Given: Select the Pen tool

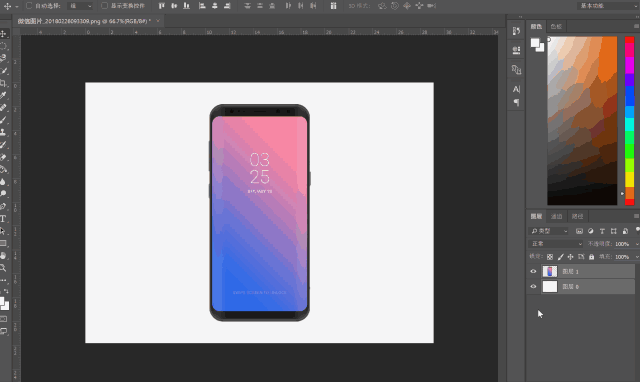Looking at the screenshot, I should [3, 207].
